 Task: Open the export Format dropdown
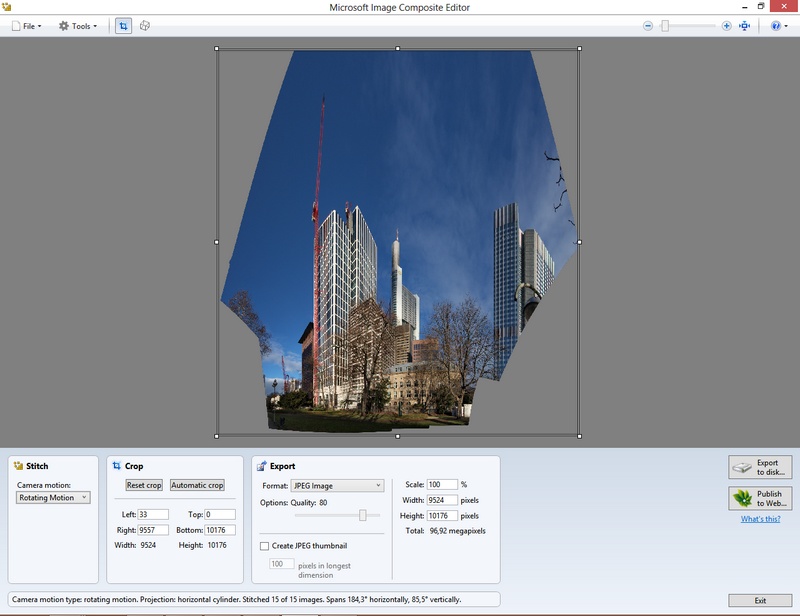pyautogui.click(x=336, y=485)
